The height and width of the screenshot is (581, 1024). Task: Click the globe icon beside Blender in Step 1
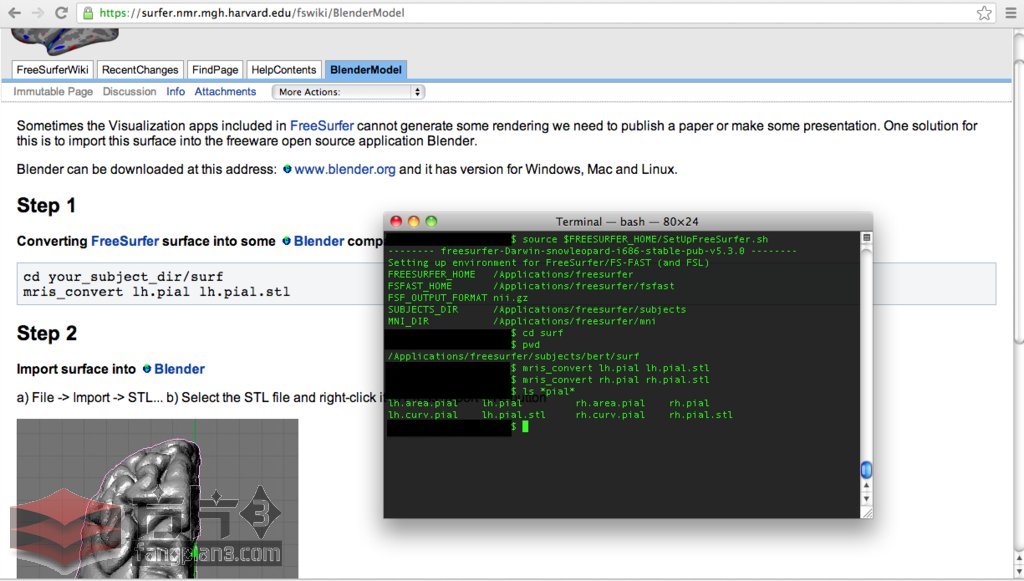(286, 241)
